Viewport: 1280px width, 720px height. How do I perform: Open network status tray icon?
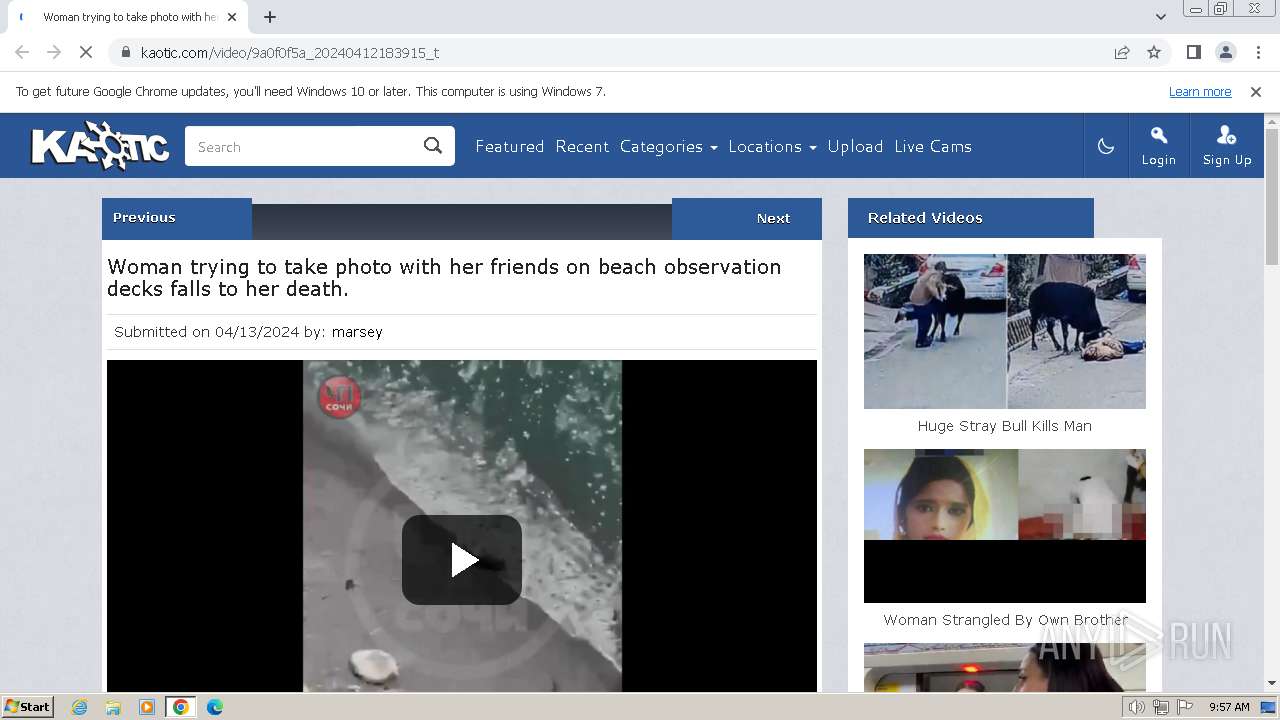point(1161,707)
